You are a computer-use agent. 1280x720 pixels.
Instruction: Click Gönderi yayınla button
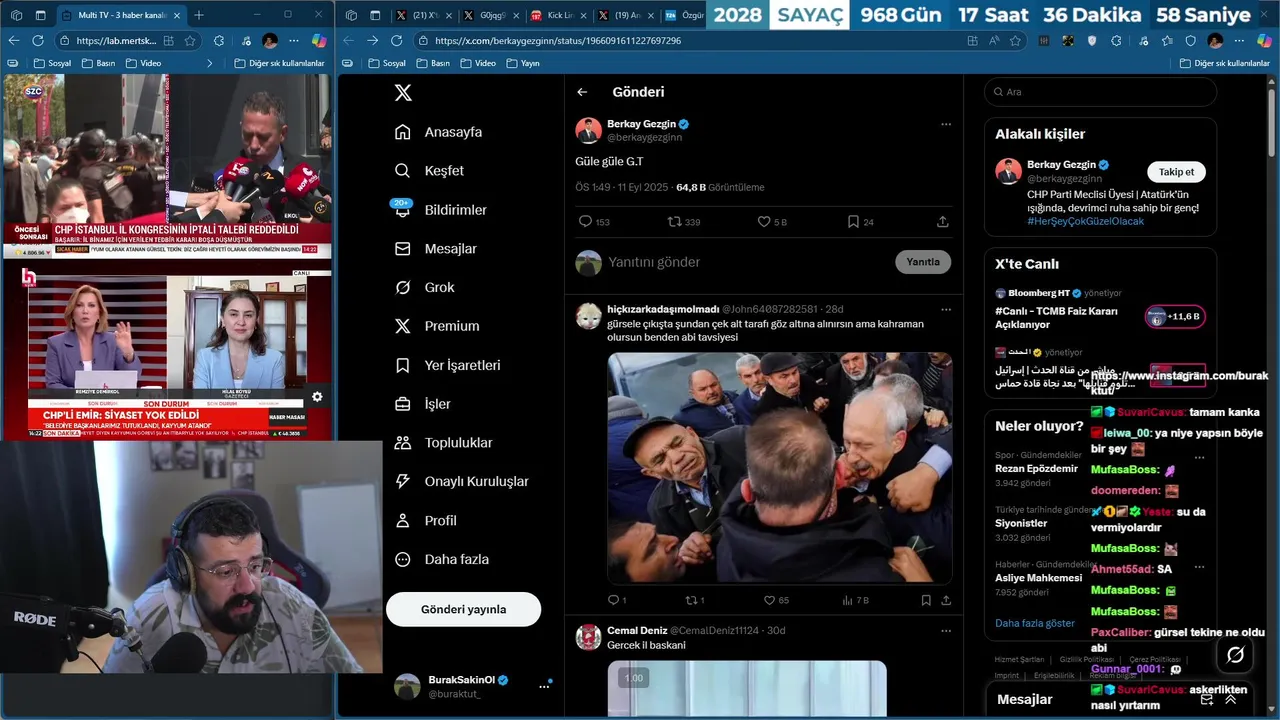(463, 609)
